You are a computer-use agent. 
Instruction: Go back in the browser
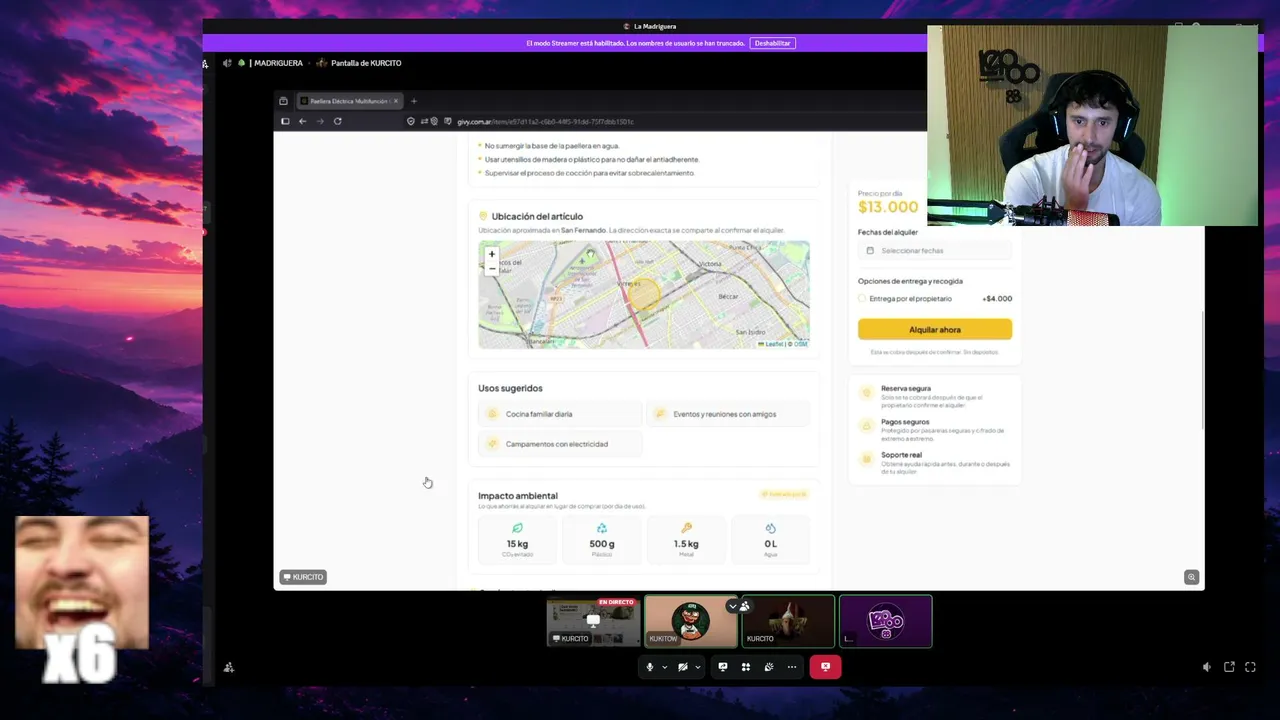click(303, 121)
